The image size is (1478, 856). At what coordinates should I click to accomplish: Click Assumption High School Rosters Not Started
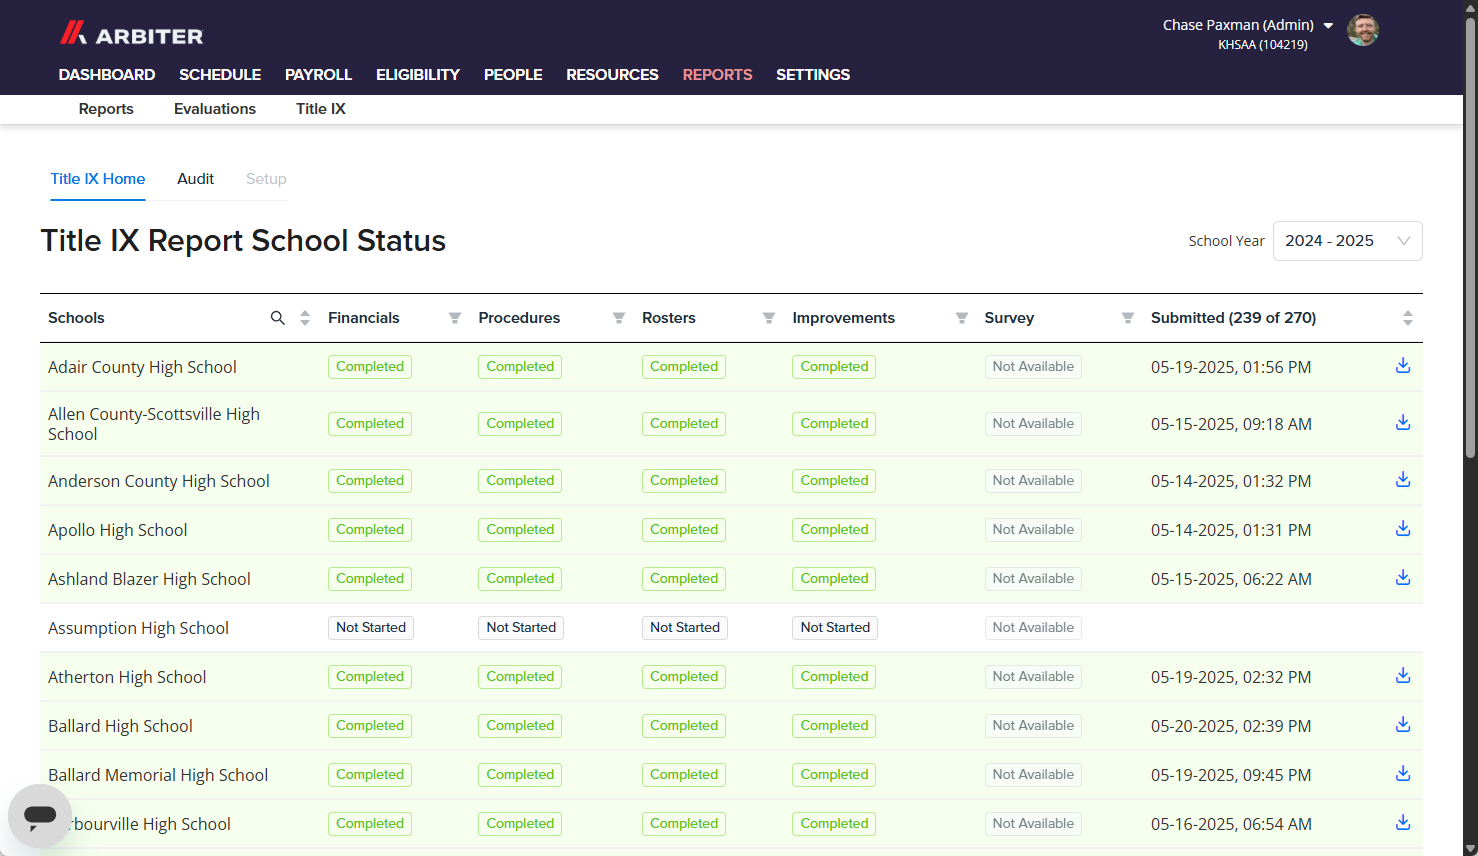[685, 628]
